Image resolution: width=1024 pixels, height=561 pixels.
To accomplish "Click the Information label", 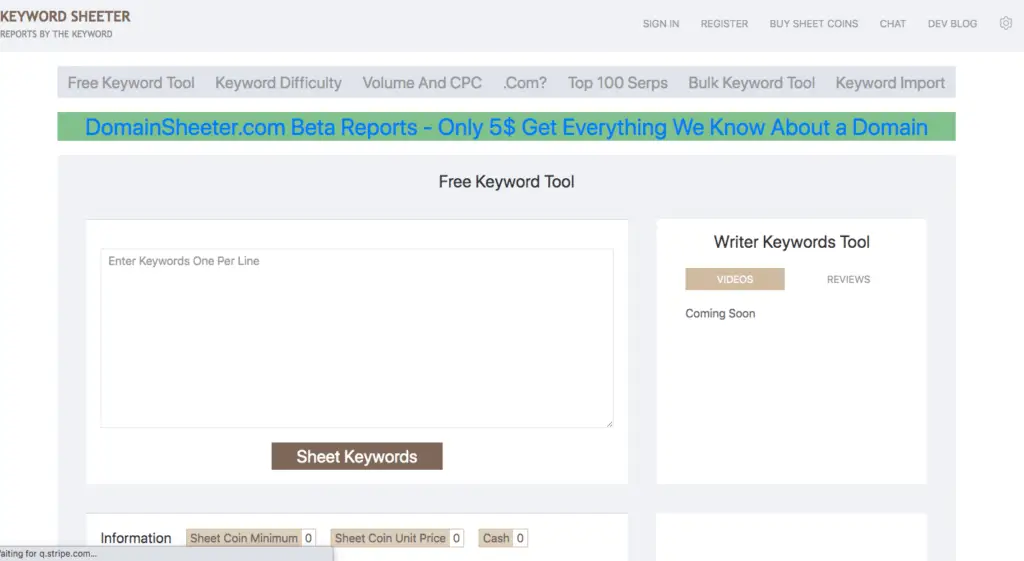I will point(136,538).
